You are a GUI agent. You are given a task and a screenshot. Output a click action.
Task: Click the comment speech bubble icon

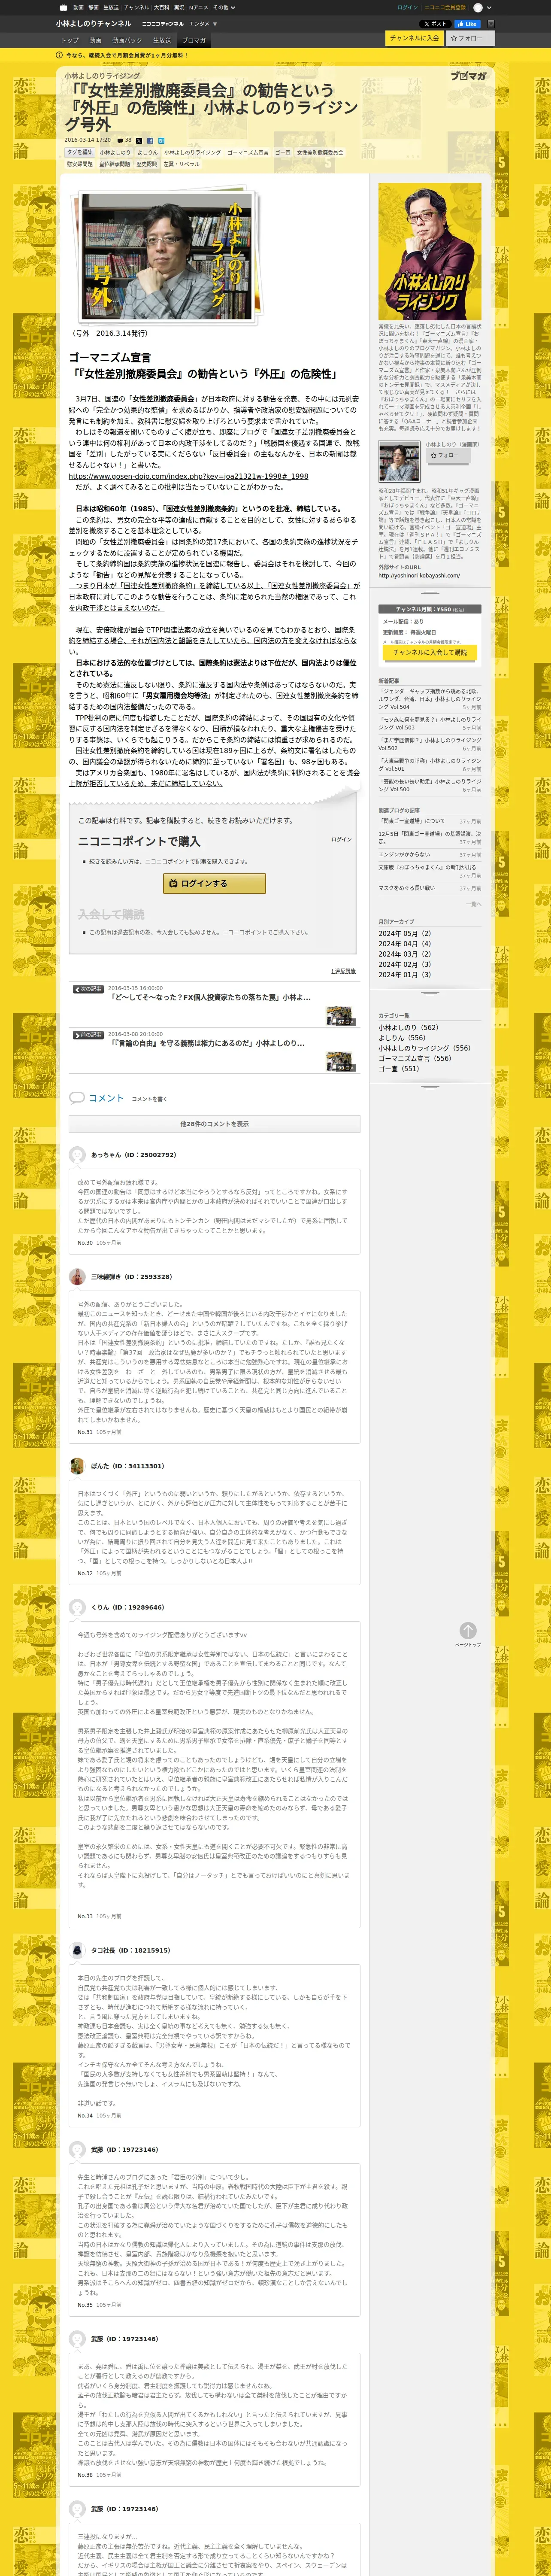(x=76, y=1097)
